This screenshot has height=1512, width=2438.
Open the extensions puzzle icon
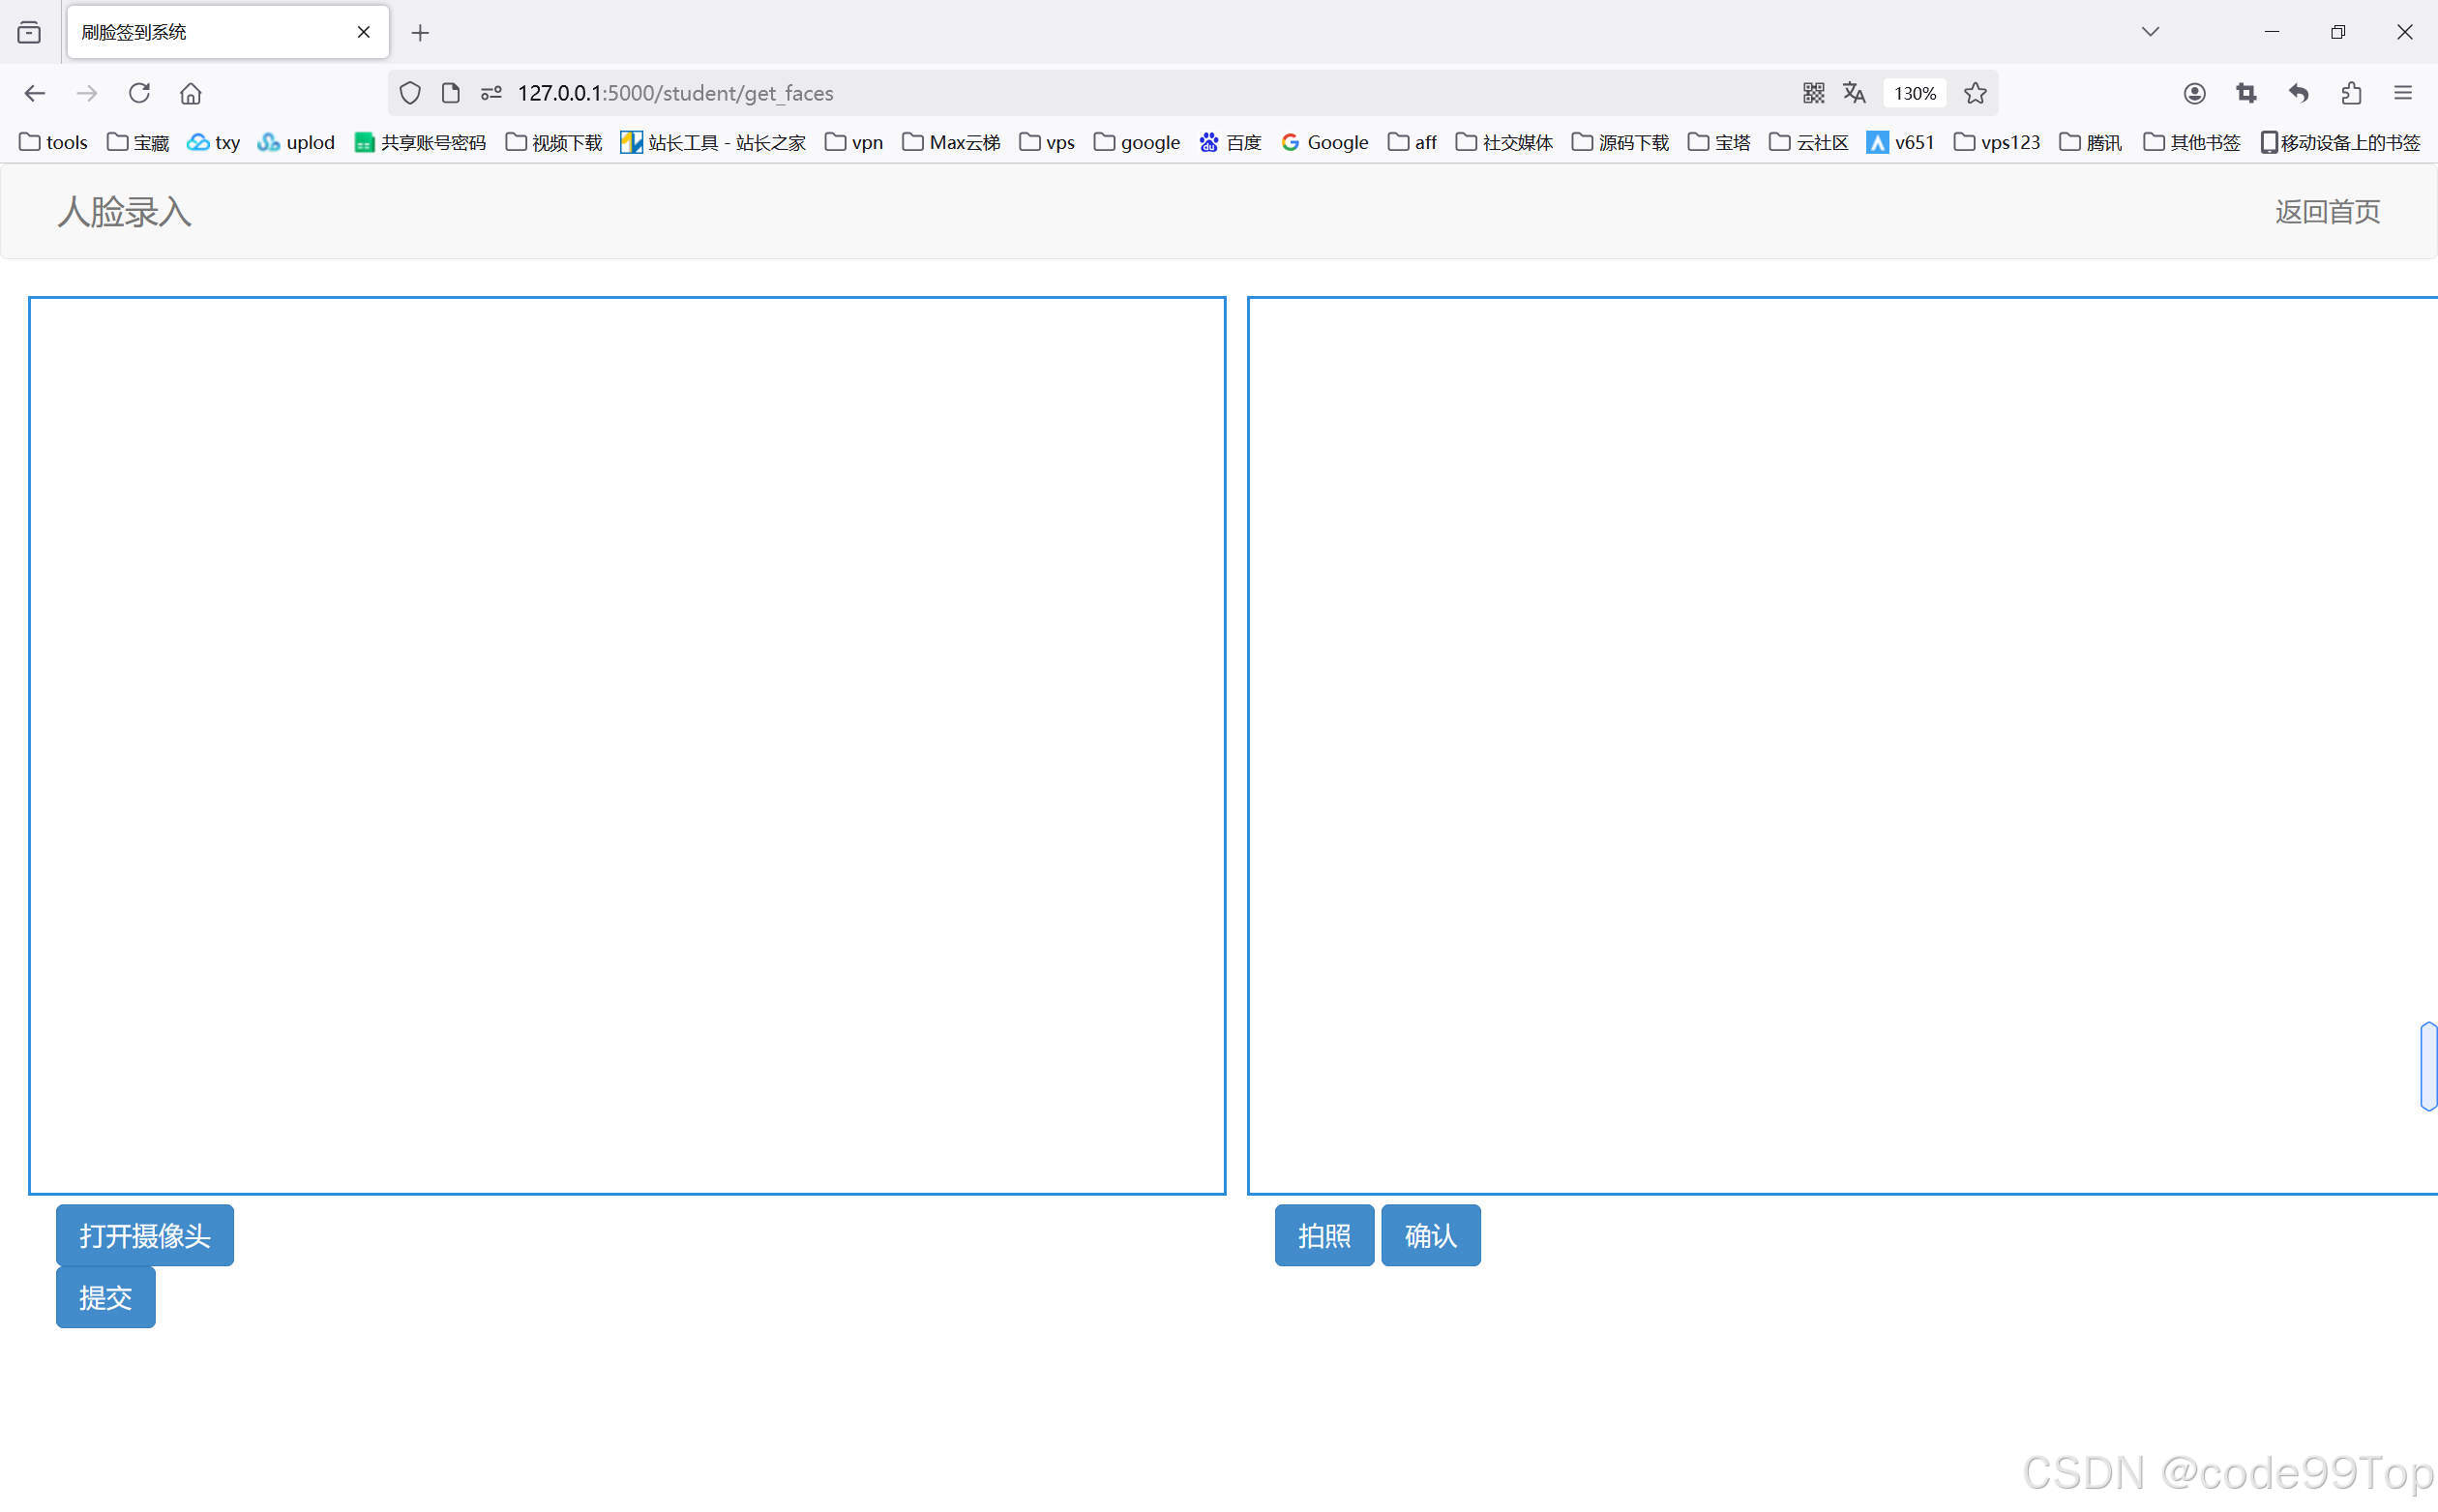point(2351,93)
